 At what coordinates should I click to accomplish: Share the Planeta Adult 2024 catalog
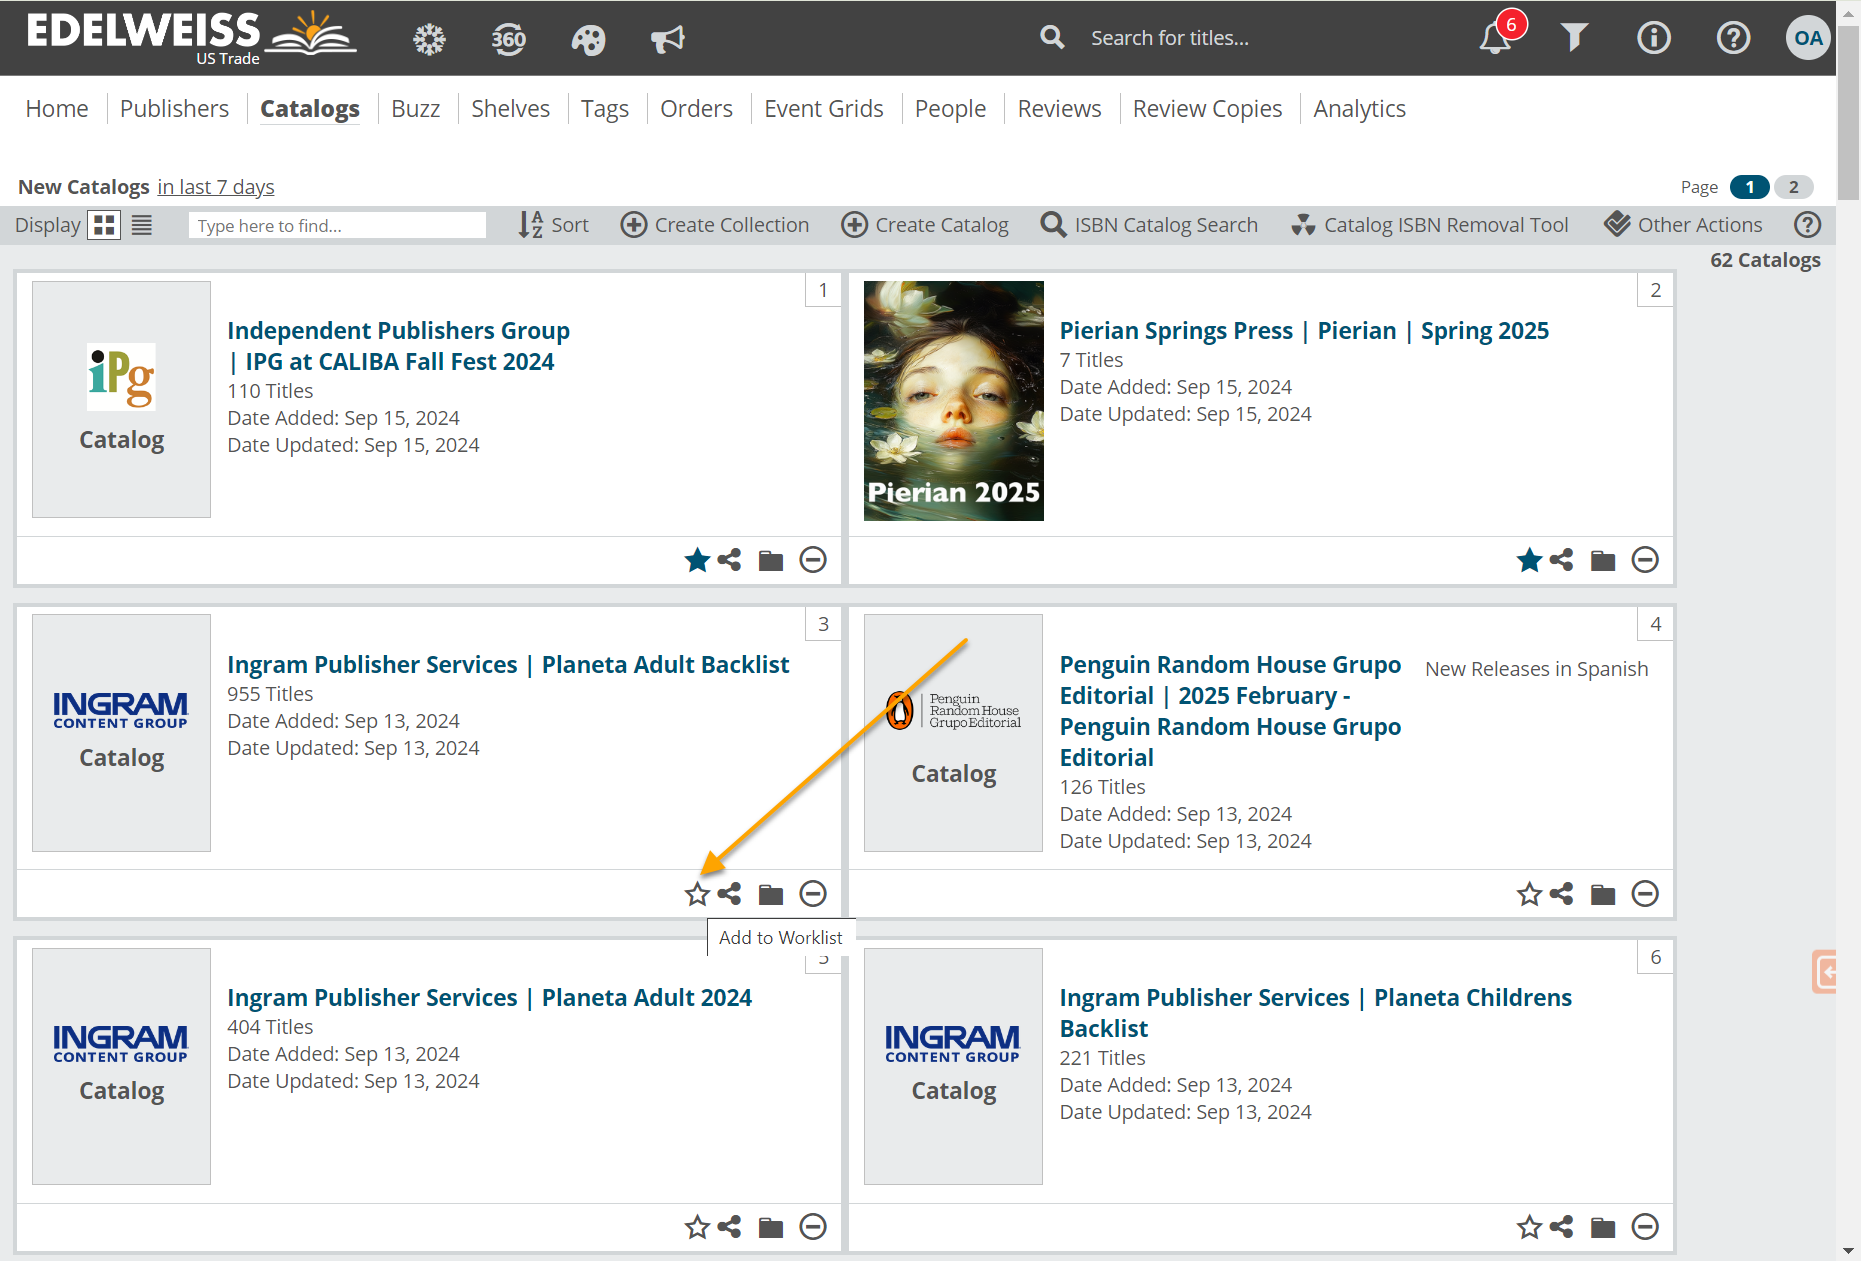[x=730, y=1227]
